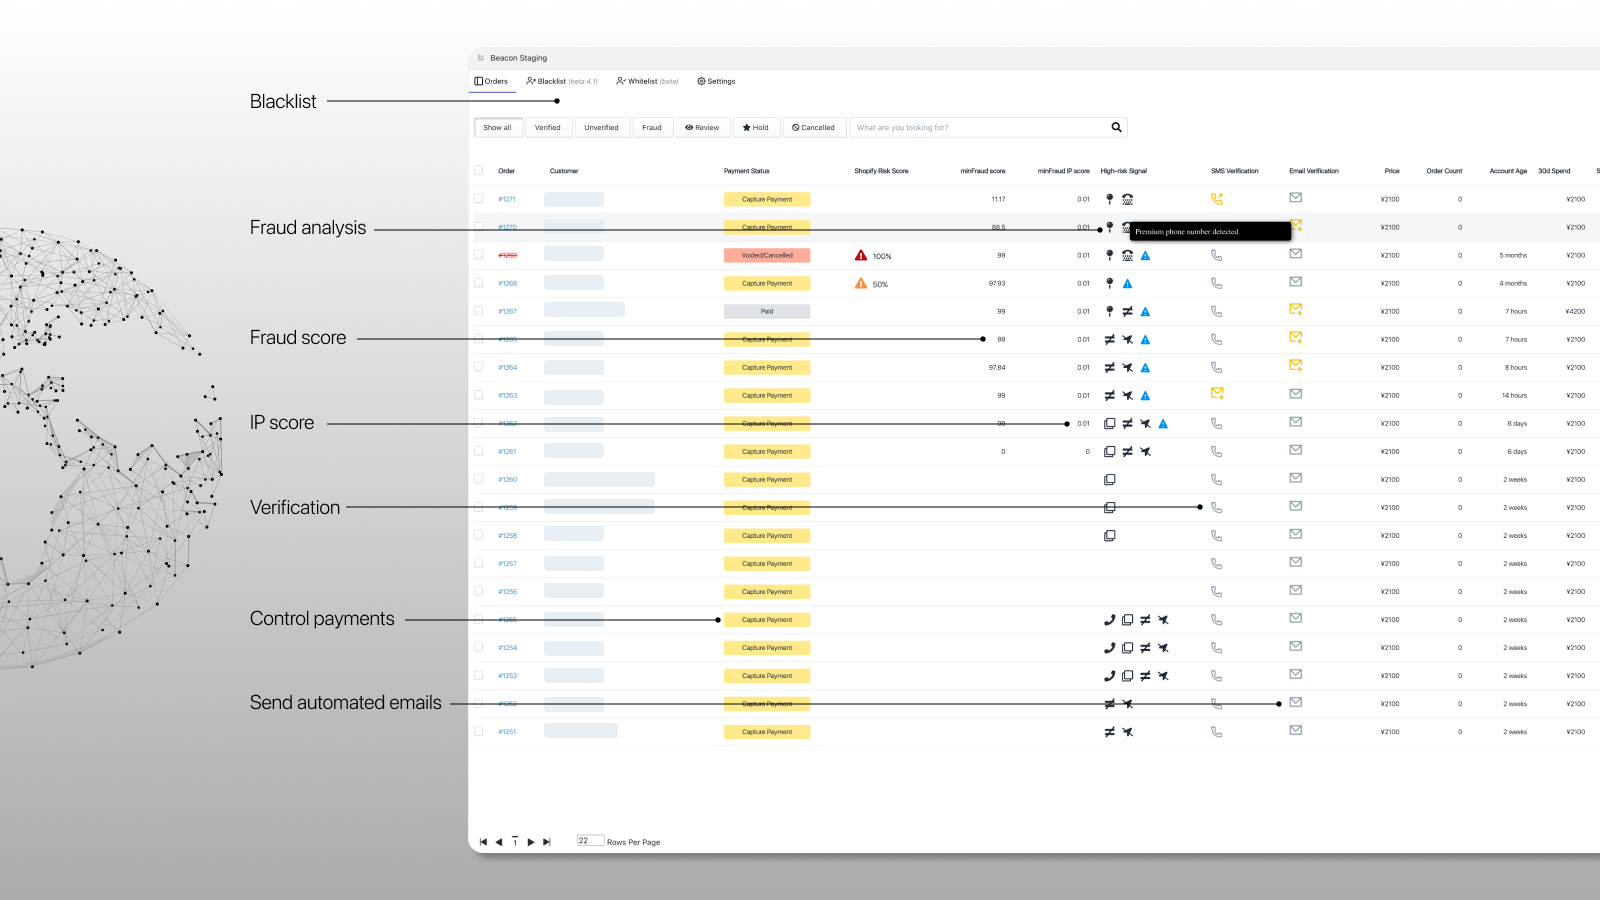This screenshot has width=1600, height=900.
Task: Edit the Rows Per Page number field
Action: [x=590, y=841]
